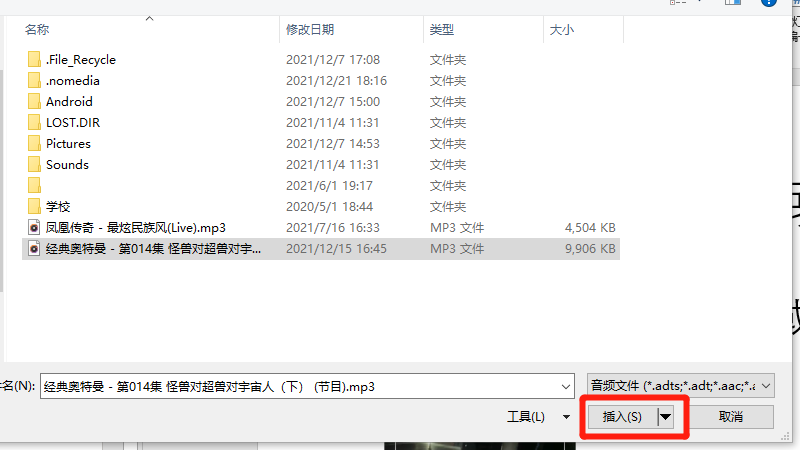Expand the file name combo box arrow
800x450 pixels.
click(565, 387)
